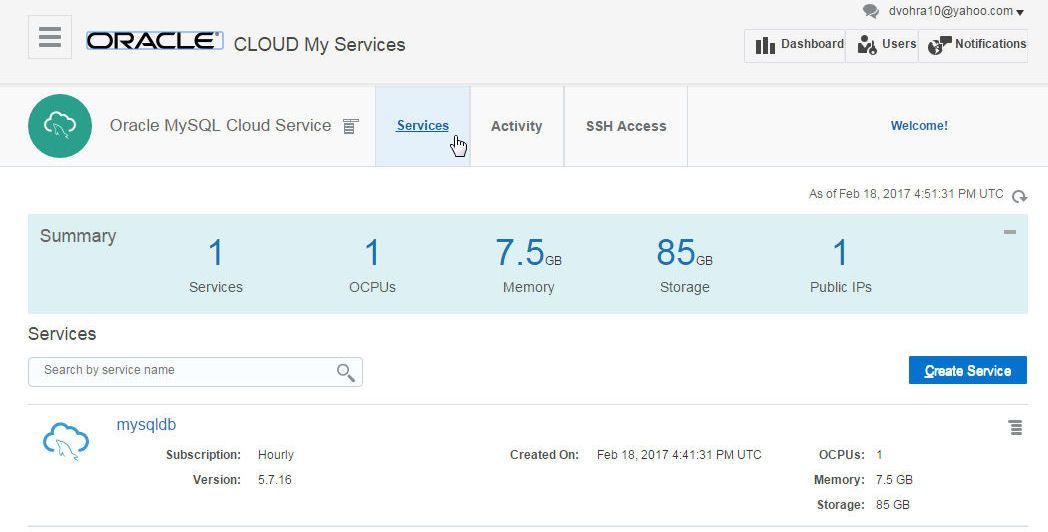Image resolution: width=1048 pixels, height=532 pixels.
Task: Click the mysqldb cloud dolphin icon
Action: [66, 441]
